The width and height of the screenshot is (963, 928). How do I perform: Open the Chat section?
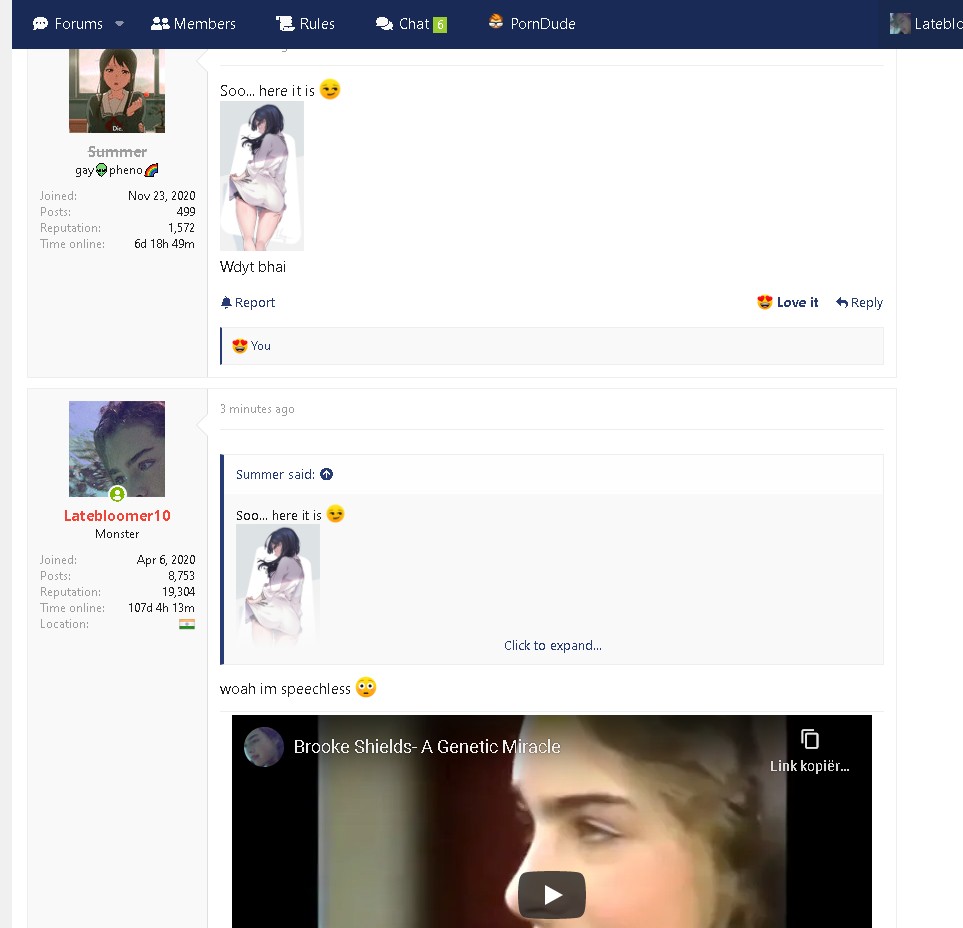[x=402, y=24]
